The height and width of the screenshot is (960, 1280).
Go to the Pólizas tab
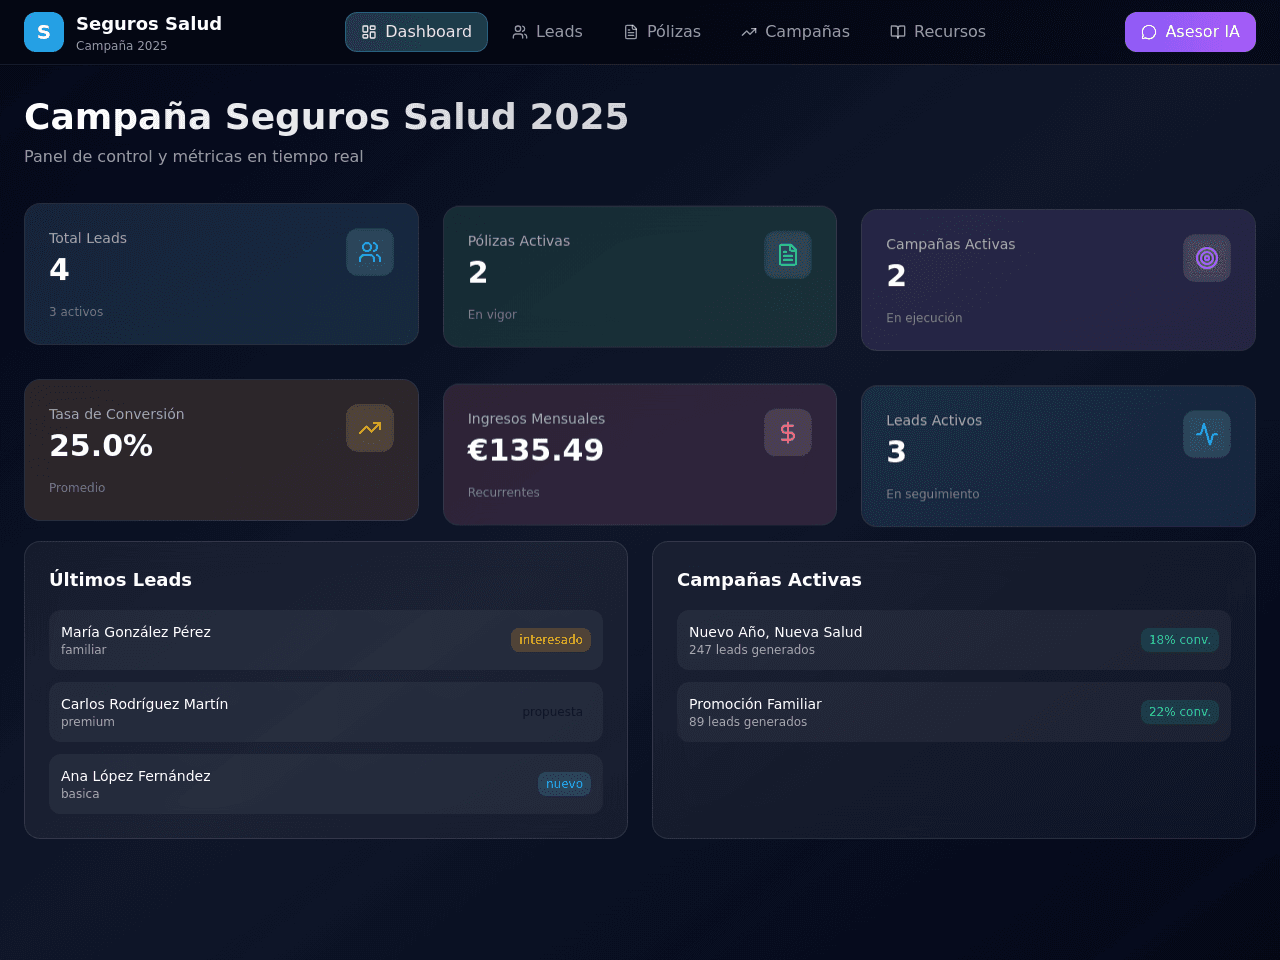662,32
